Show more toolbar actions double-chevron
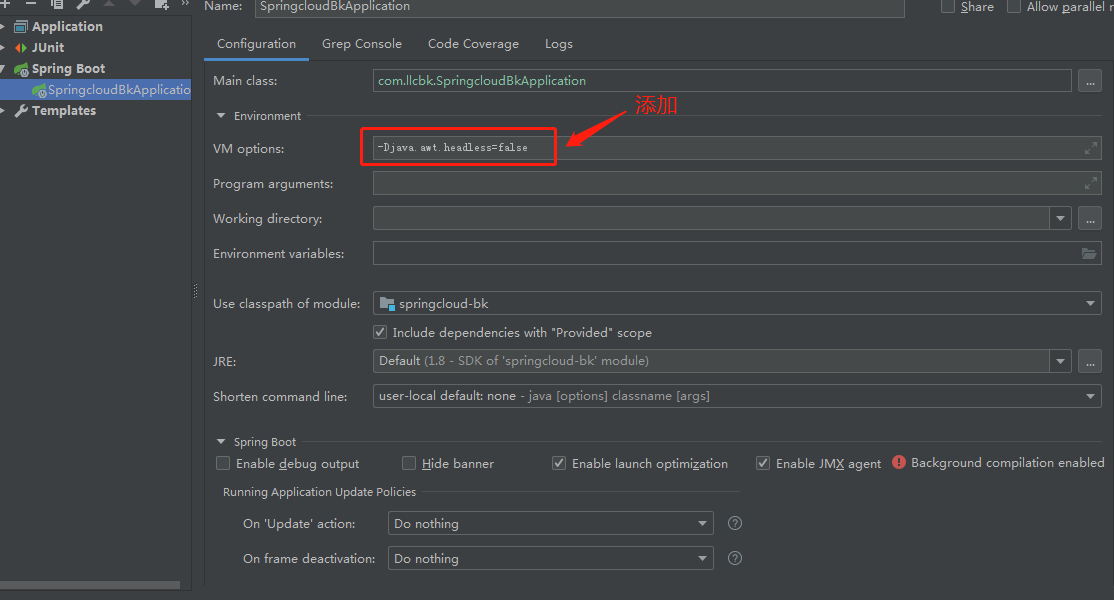 tap(185, 4)
